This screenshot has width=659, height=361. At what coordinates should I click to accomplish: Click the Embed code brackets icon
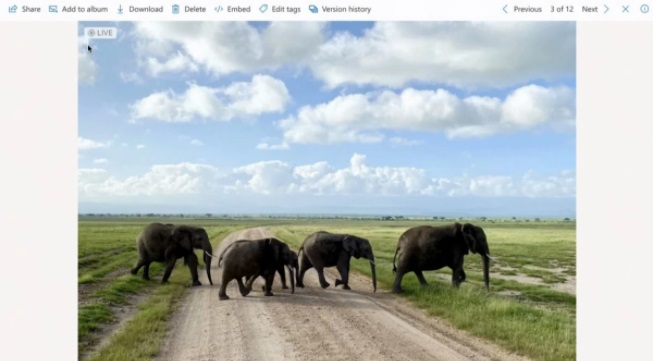[x=219, y=9]
